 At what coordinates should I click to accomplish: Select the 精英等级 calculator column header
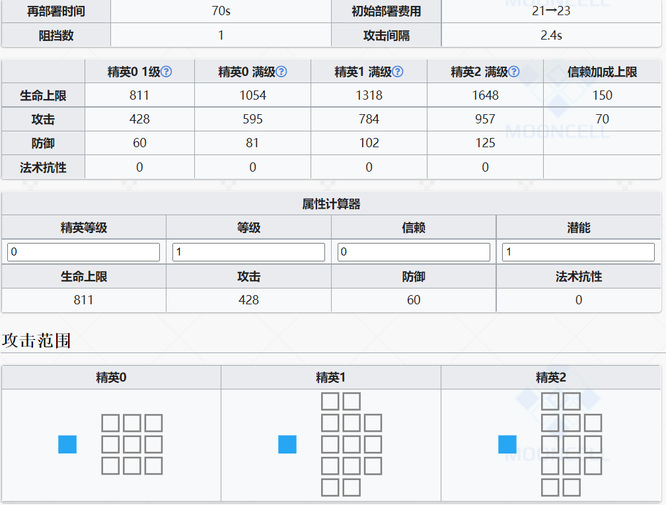pos(84,228)
